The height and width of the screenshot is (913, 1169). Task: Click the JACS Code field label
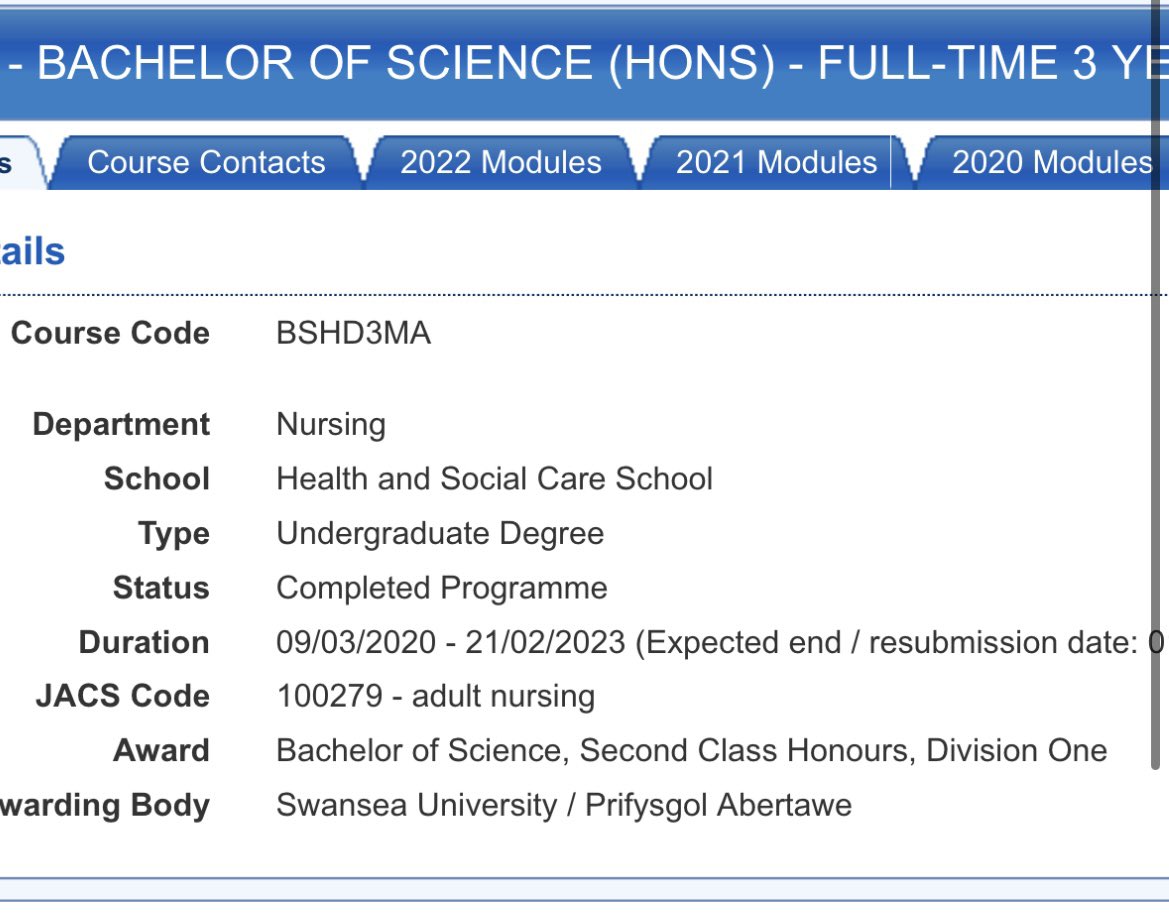click(x=123, y=696)
